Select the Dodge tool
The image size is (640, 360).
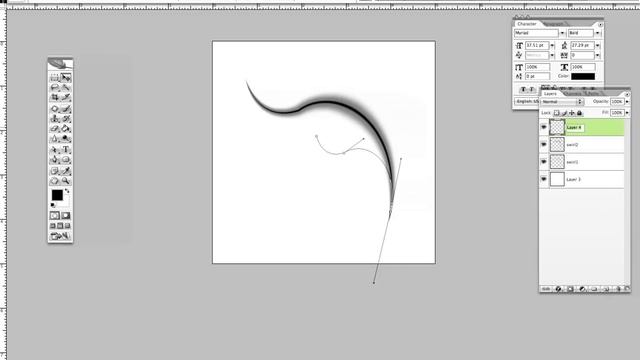tap(66, 139)
